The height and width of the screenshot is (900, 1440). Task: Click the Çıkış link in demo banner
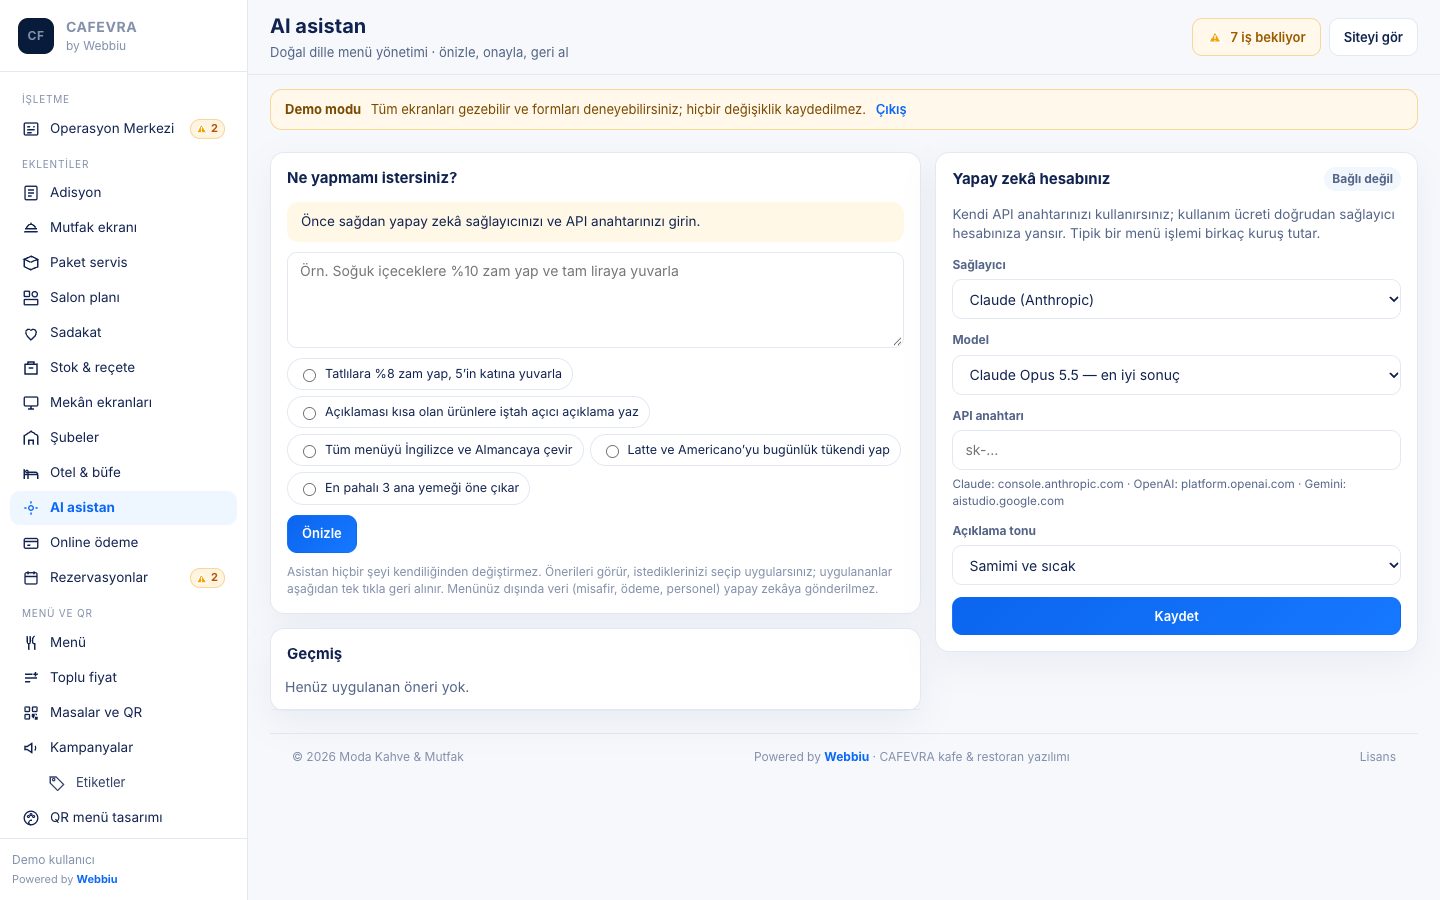click(891, 109)
